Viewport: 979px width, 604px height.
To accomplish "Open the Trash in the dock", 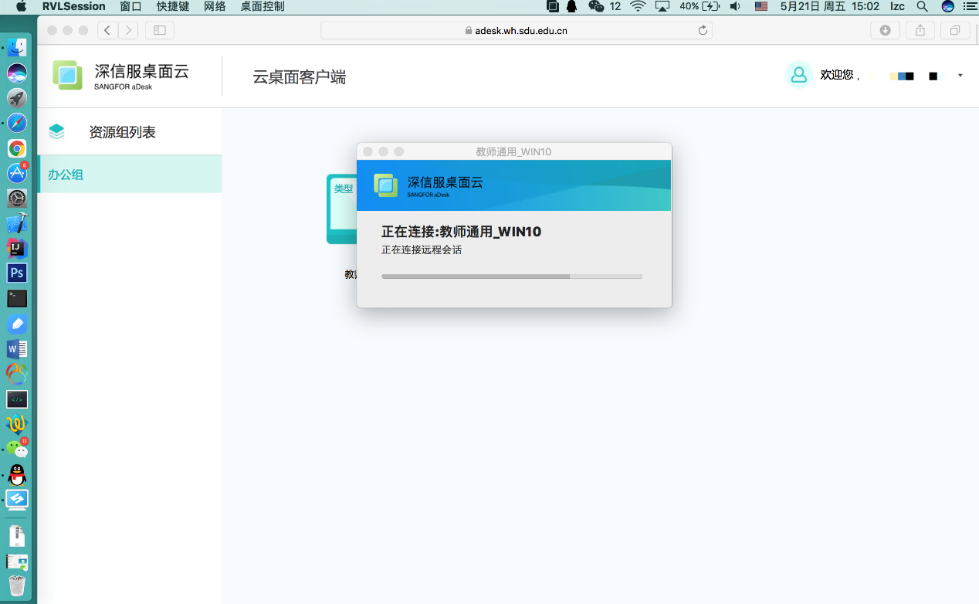I will tap(17, 585).
